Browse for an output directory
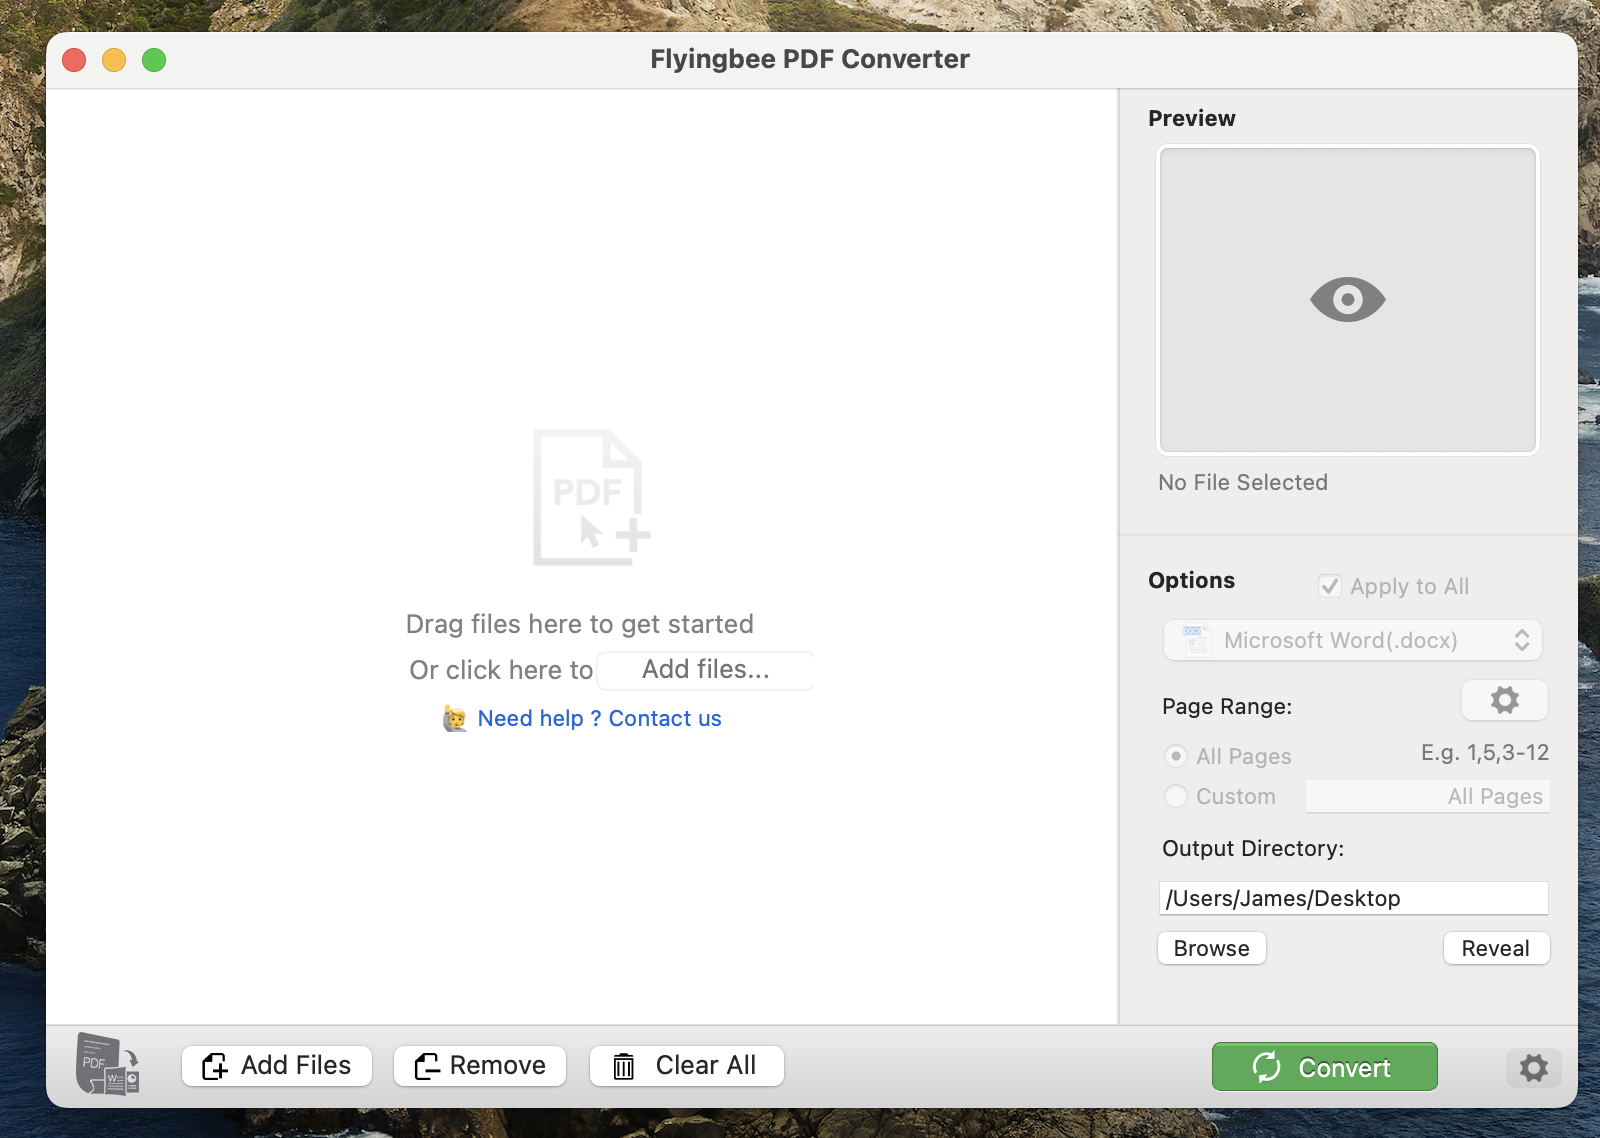 (1212, 948)
